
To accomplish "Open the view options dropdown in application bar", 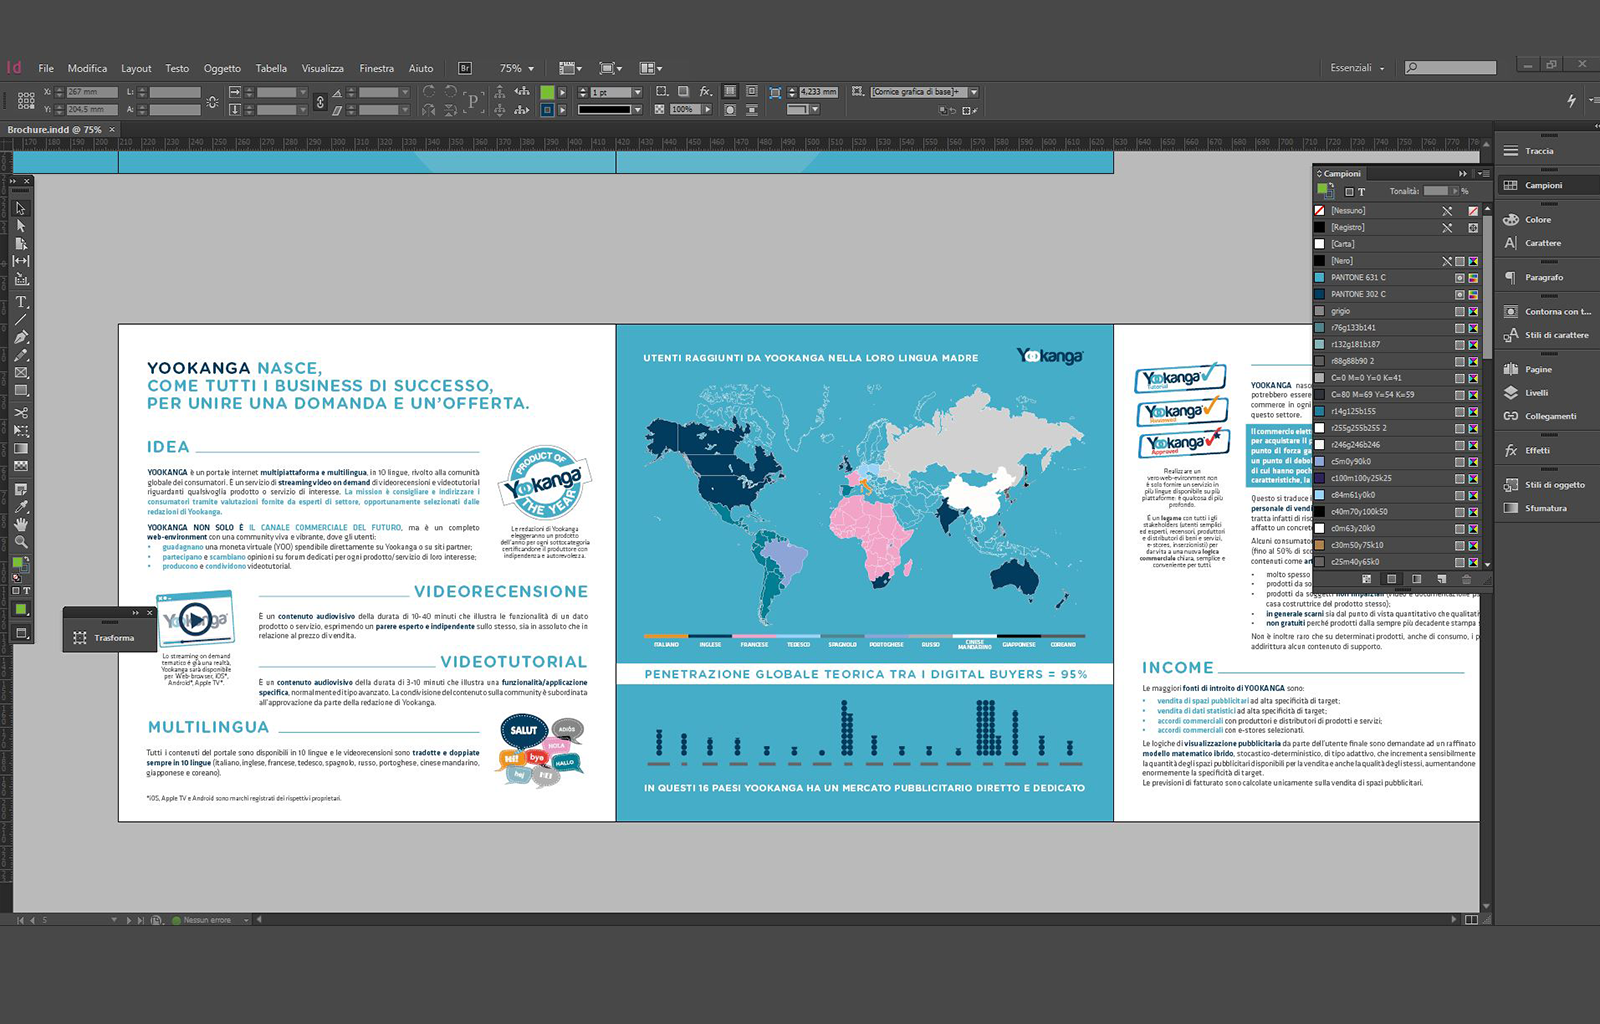I will (570, 68).
